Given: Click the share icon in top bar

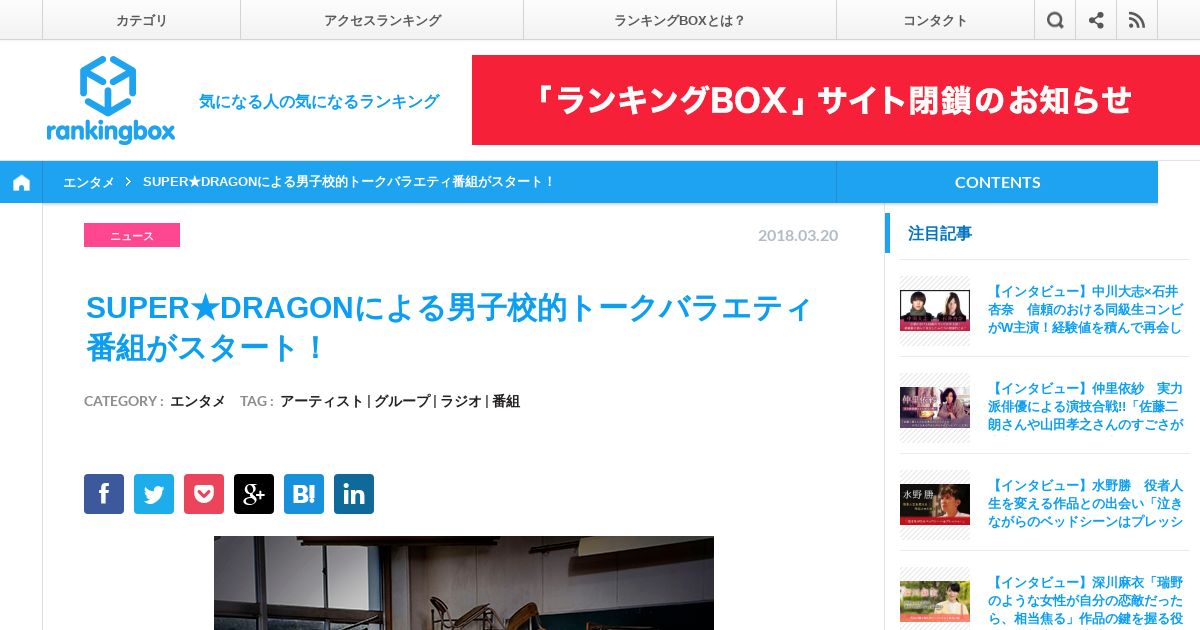Looking at the screenshot, I should 1096,20.
